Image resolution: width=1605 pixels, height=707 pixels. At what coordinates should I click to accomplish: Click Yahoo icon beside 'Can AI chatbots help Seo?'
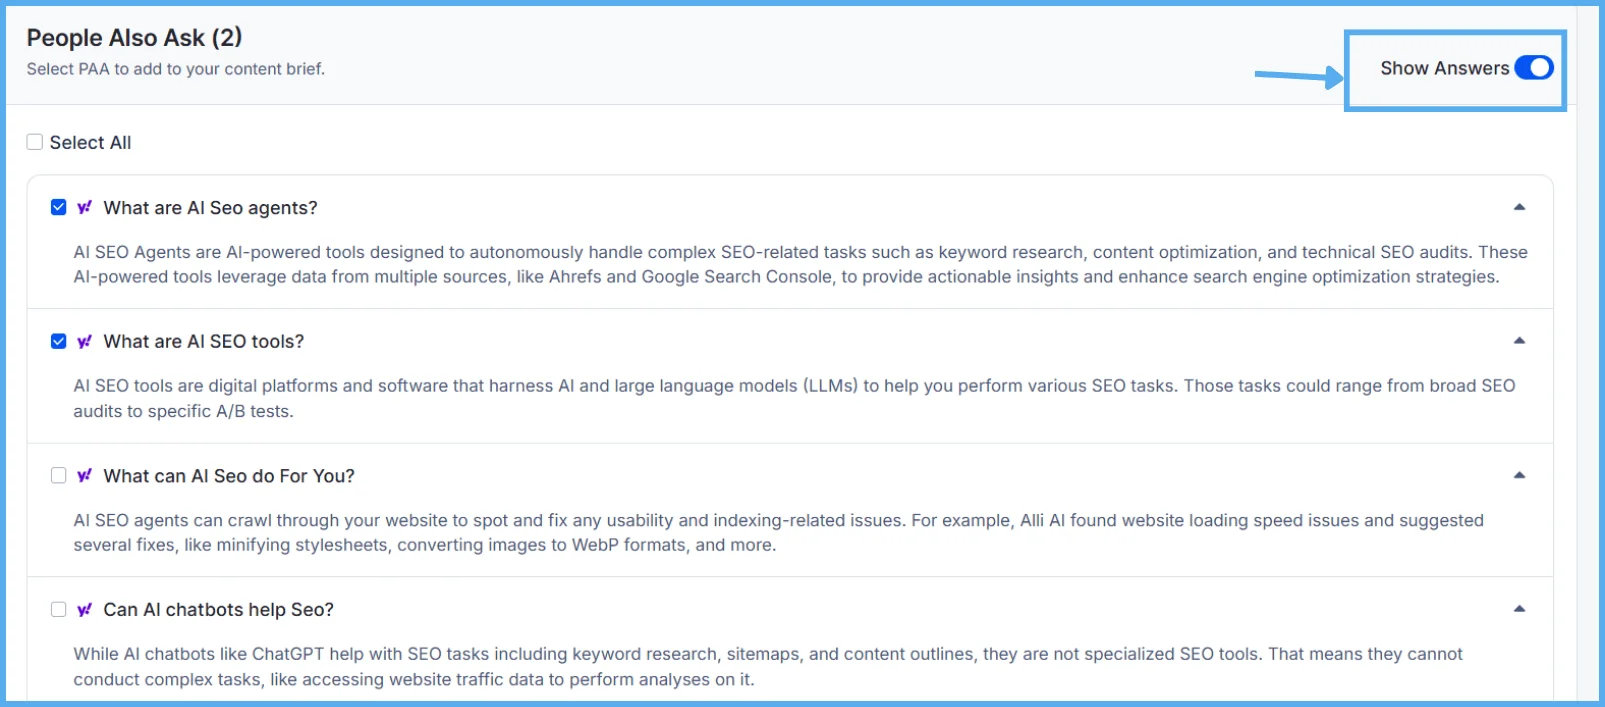(x=84, y=609)
